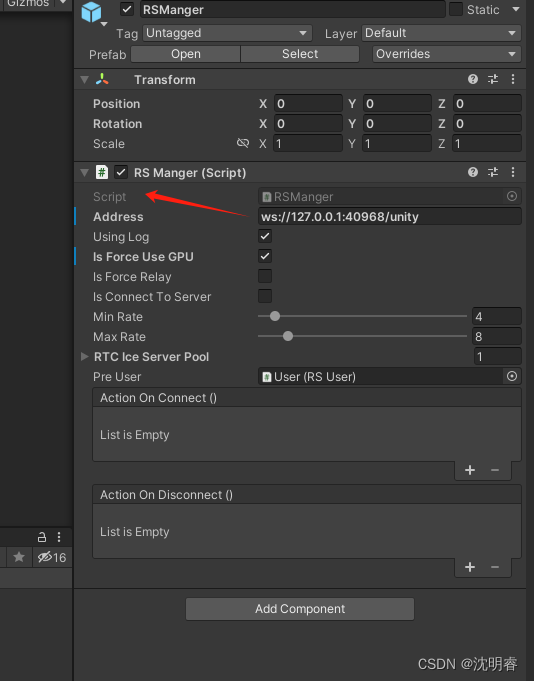
Task: Open RS Manger script more options menu
Action: 513,172
